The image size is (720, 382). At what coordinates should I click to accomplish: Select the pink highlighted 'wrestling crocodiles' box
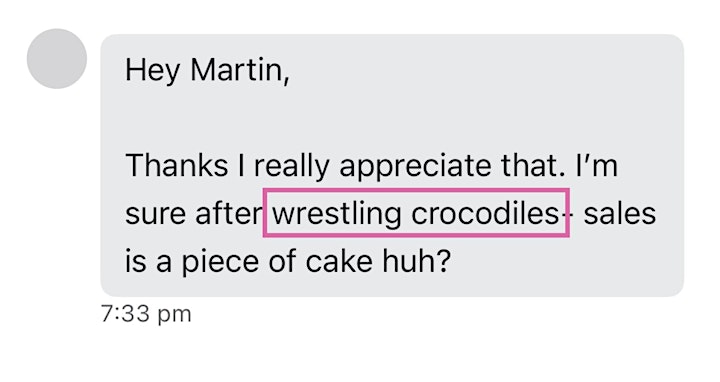tap(416, 213)
